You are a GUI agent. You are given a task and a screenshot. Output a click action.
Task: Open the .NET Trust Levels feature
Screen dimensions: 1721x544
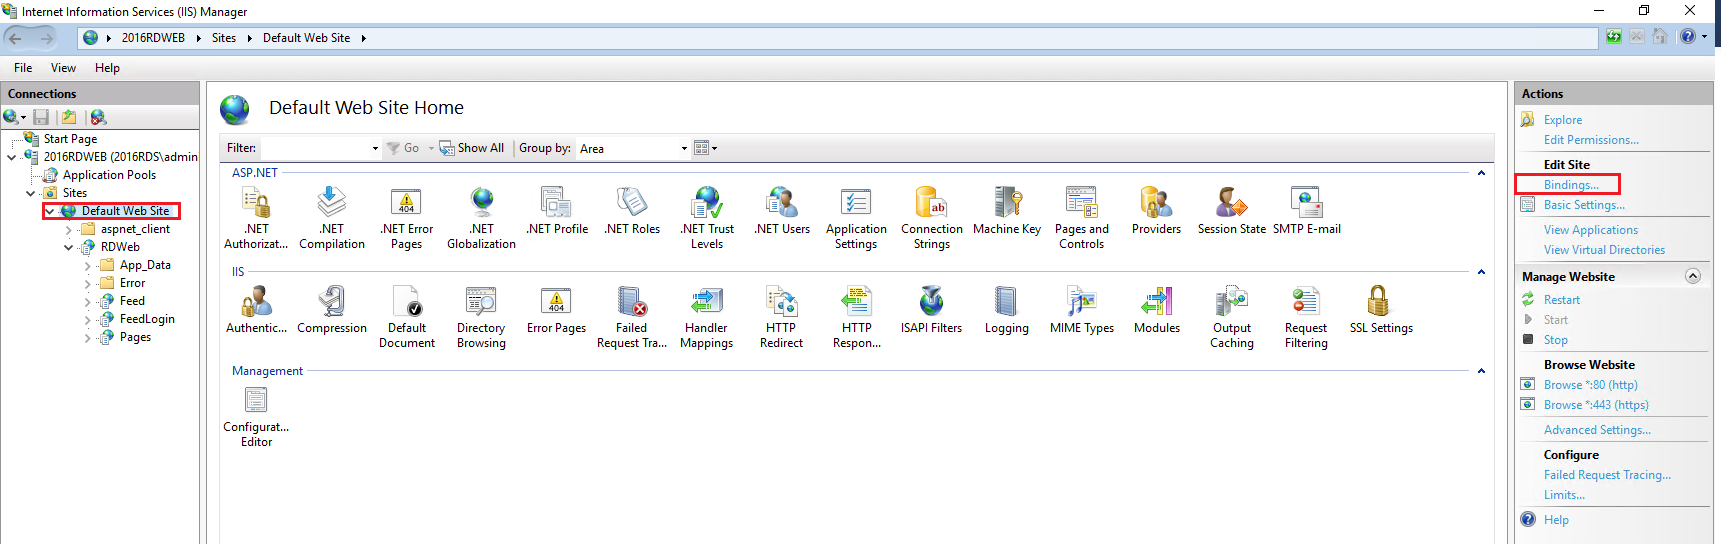click(707, 218)
